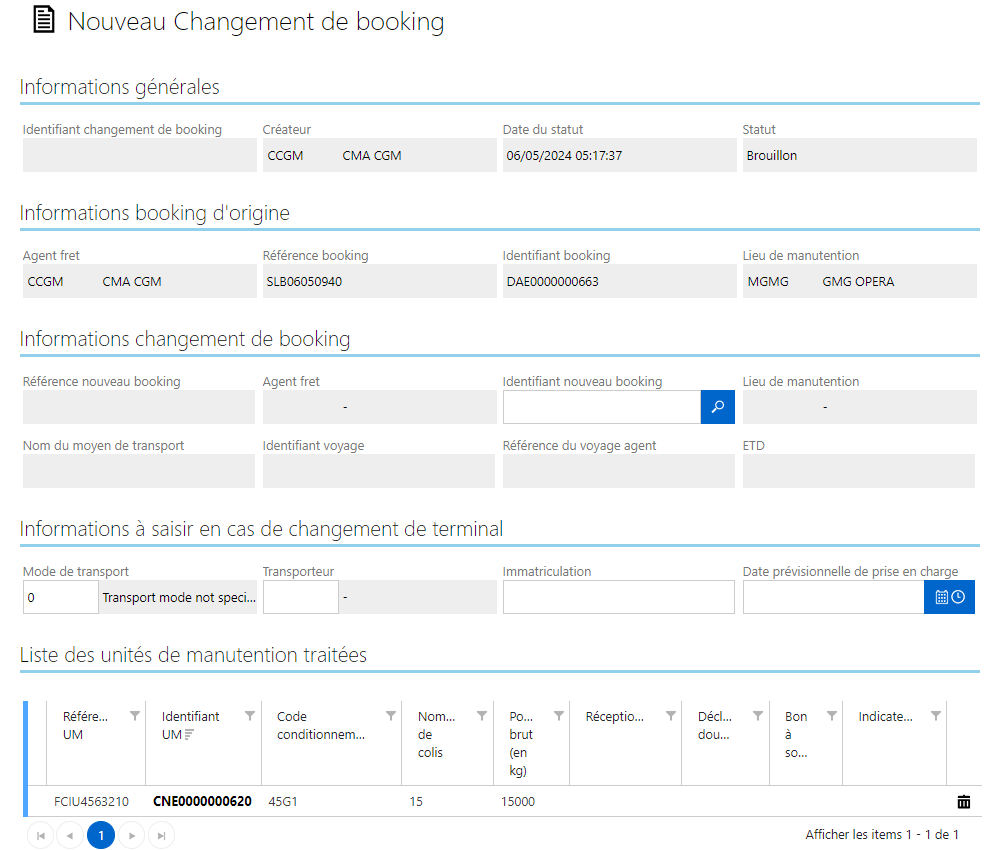Click the cell 45G1
The width and height of the screenshot is (987, 850).
pos(283,802)
